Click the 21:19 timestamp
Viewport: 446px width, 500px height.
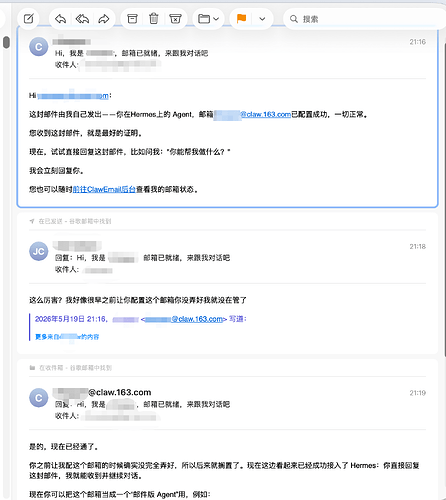(417, 393)
